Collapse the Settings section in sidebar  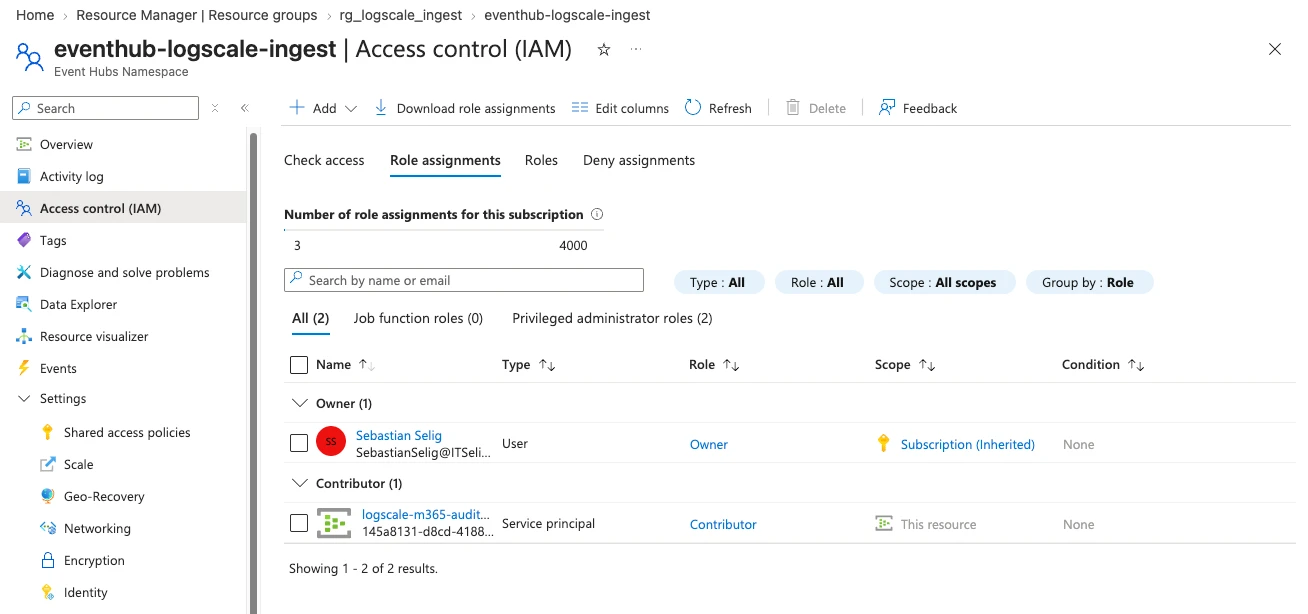[24, 398]
